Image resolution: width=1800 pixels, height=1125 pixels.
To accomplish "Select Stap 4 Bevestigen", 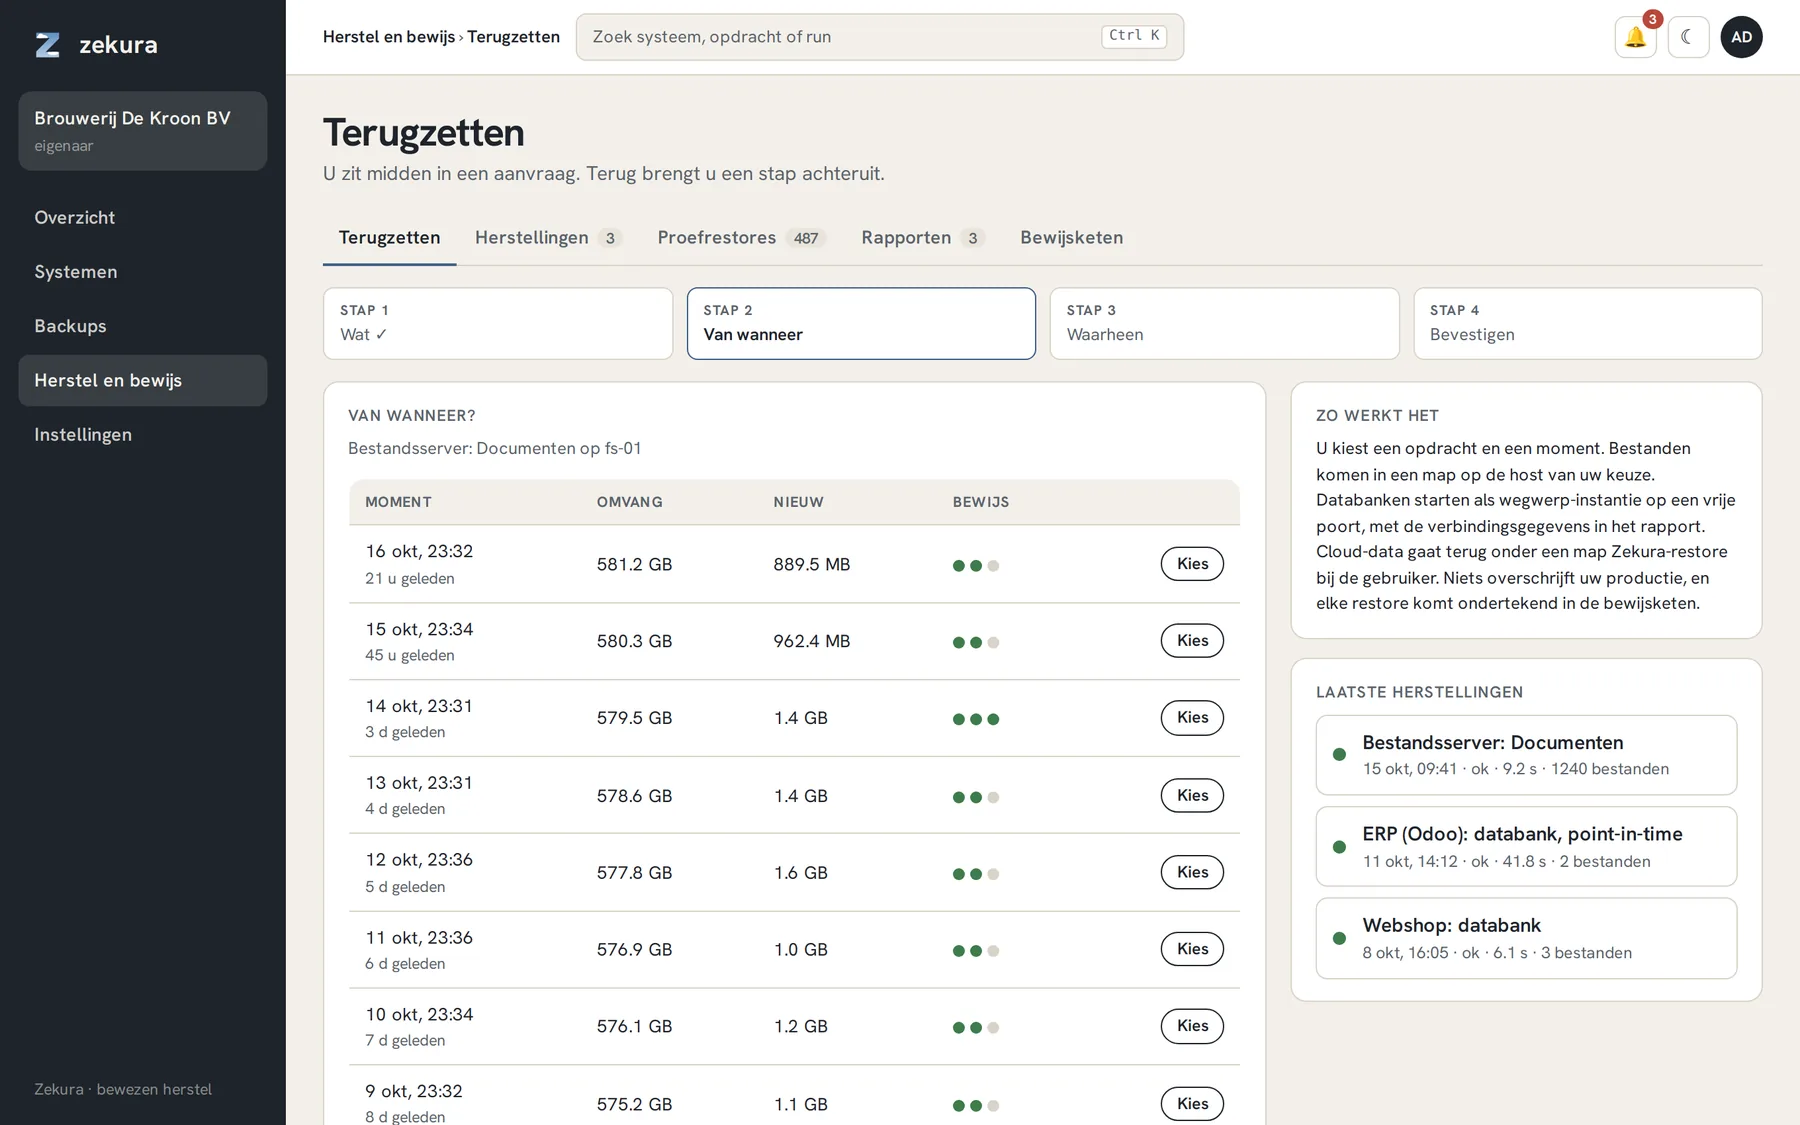I will pyautogui.click(x=1587, y=323).
